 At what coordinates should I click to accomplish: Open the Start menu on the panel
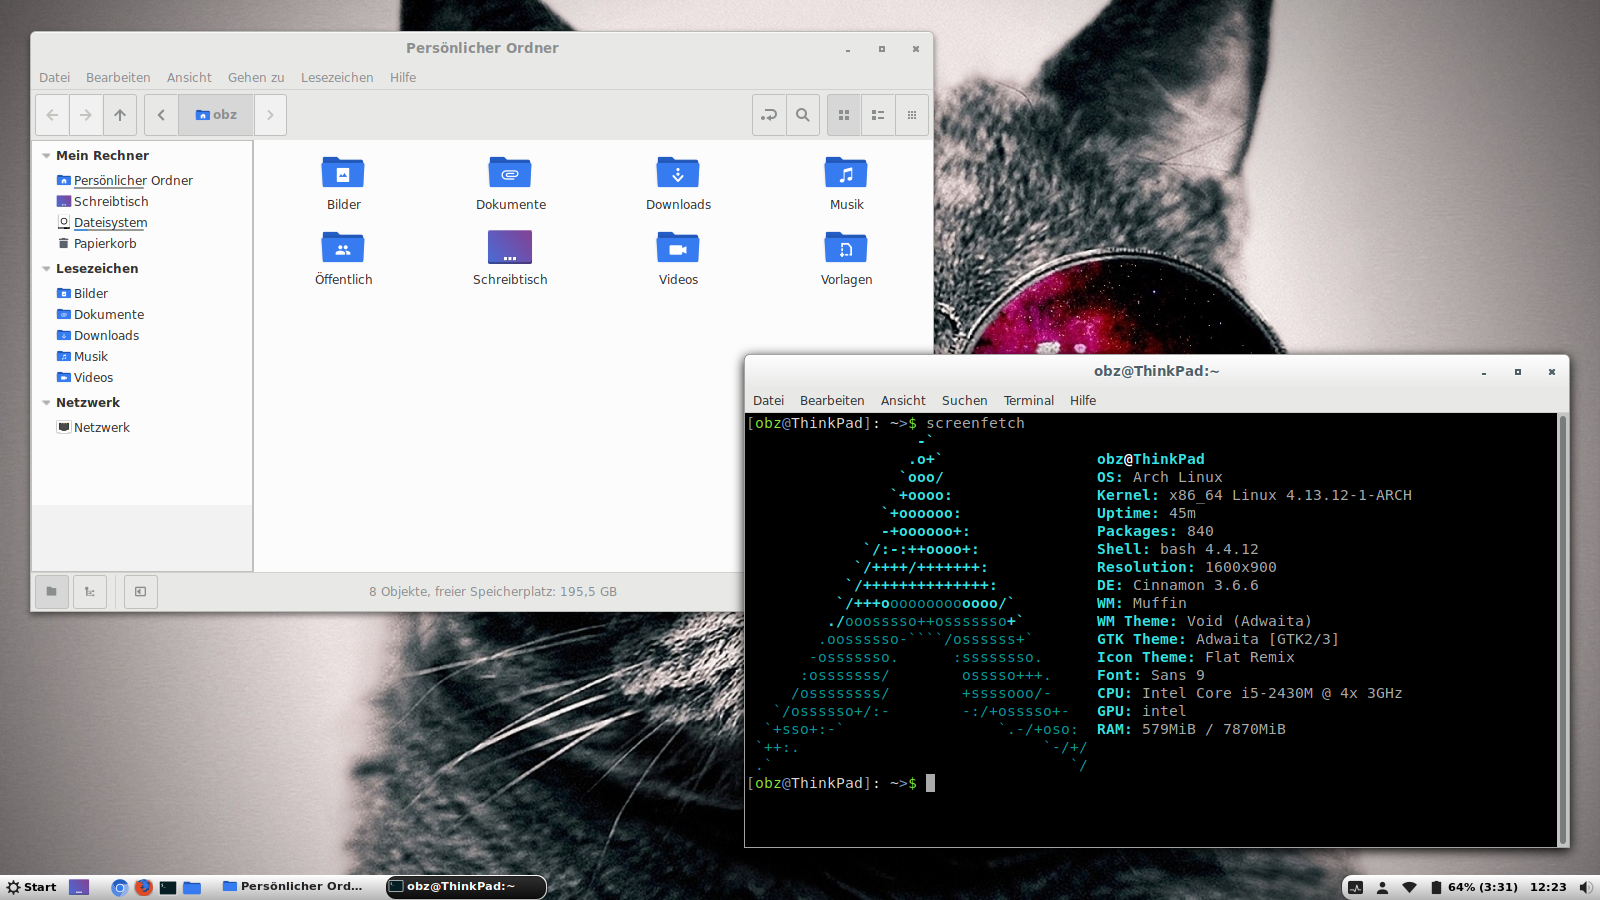tap(31, 887)
